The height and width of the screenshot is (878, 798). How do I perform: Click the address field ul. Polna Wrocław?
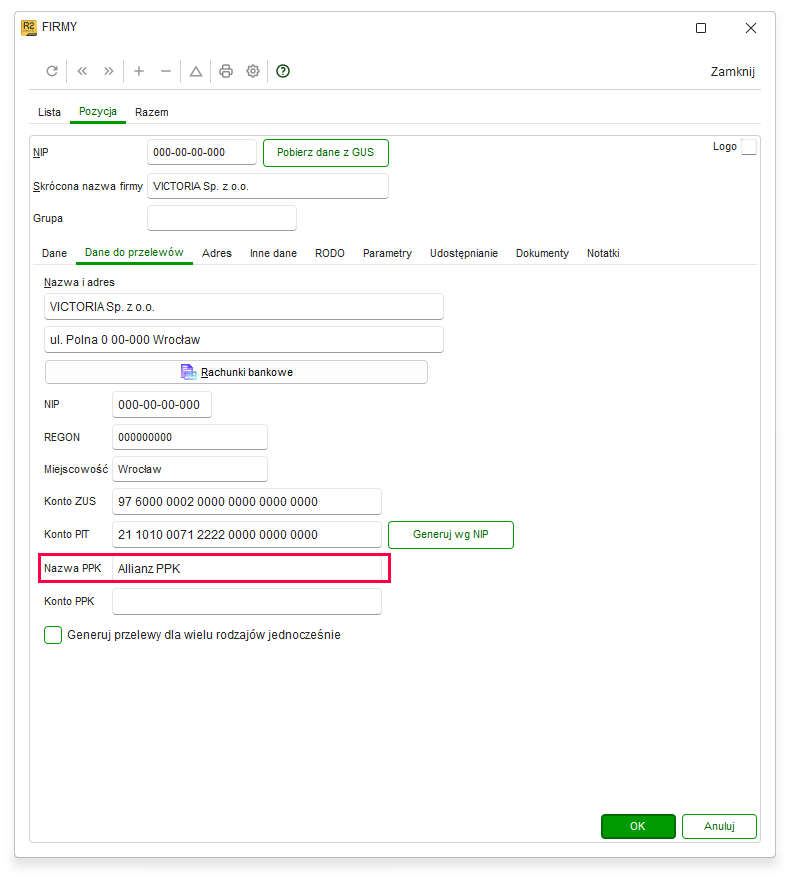point(244,339)
